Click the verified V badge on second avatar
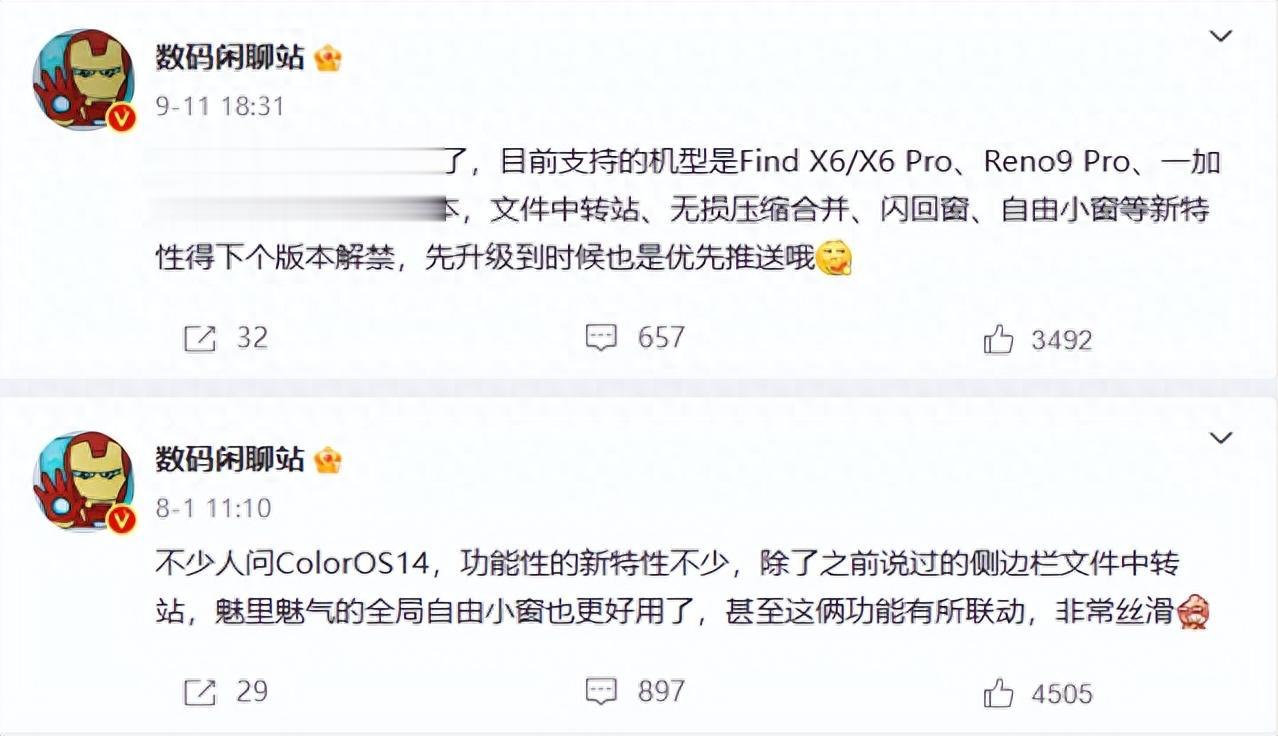The image size is (1278, 736). click(x=122, y=519)
